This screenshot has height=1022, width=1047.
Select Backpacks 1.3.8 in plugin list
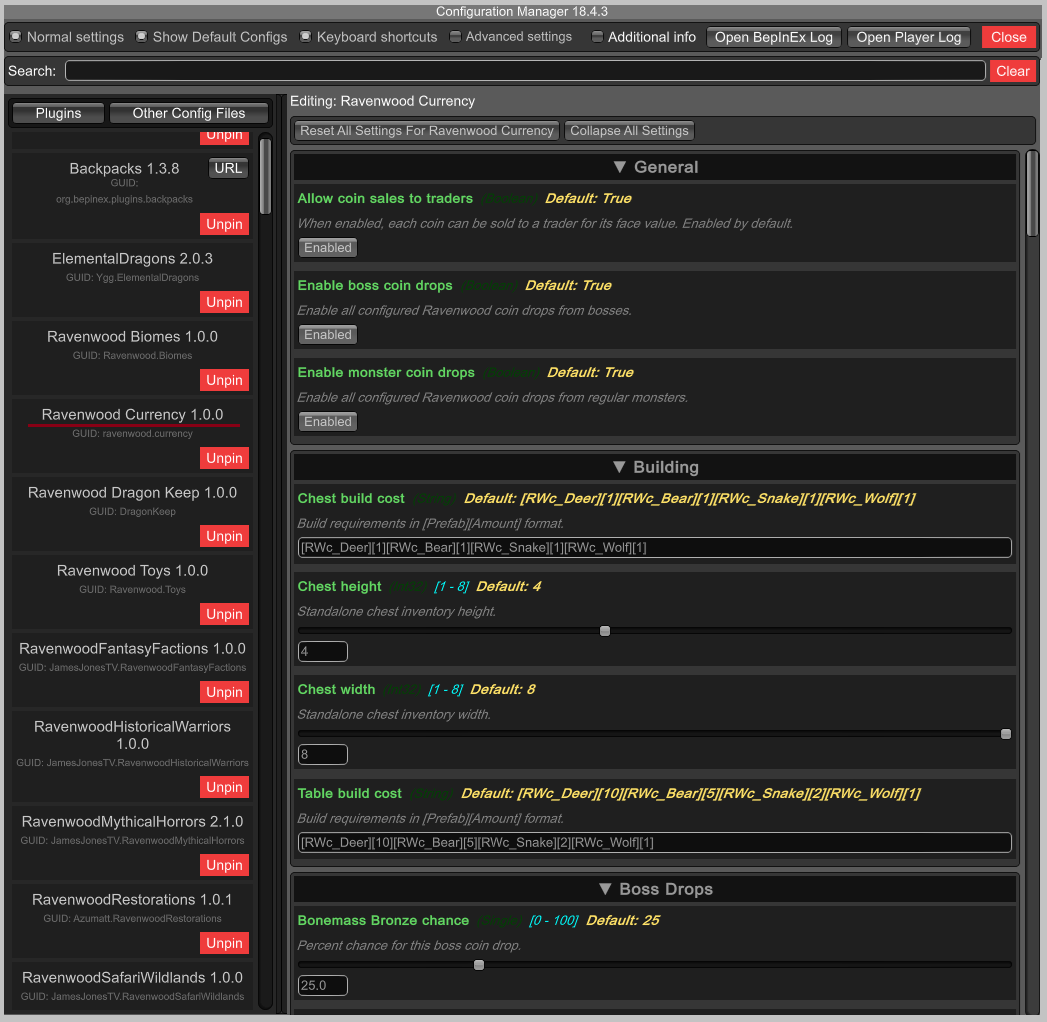pyautogui.click(x=124, y=169)
